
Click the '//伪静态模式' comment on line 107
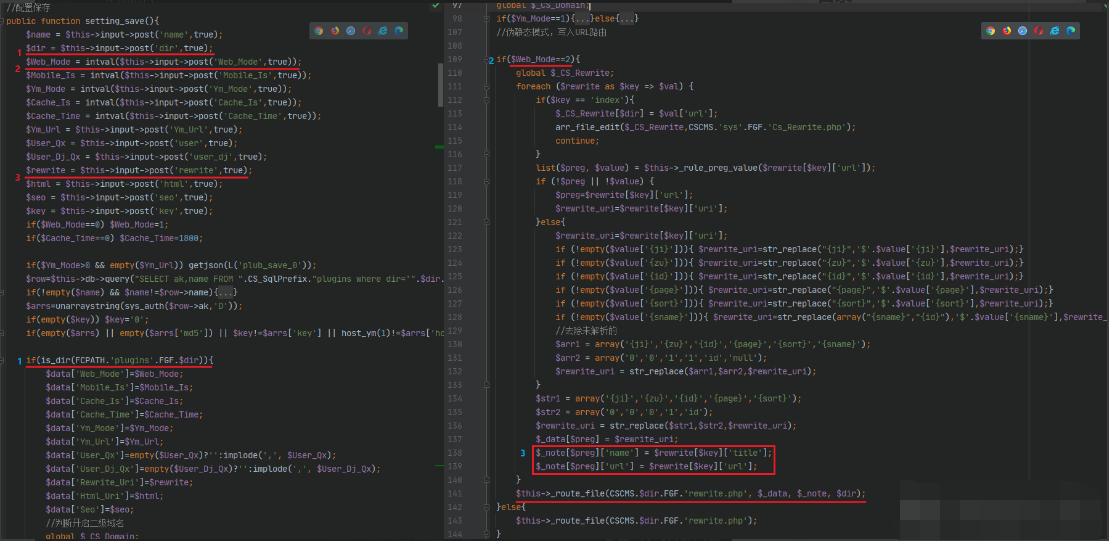(x=552, y=33)
